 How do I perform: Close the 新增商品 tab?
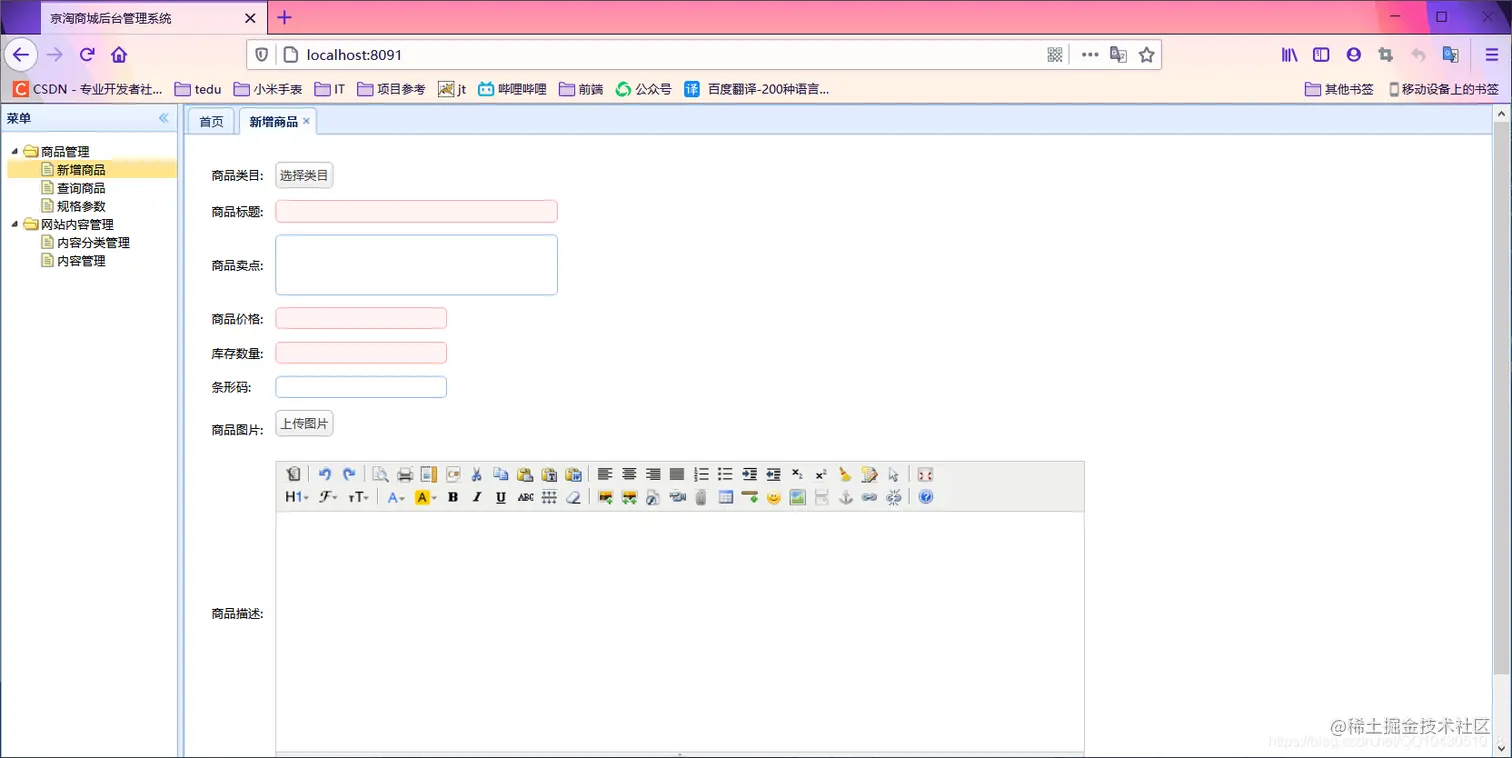click(306, 121)
